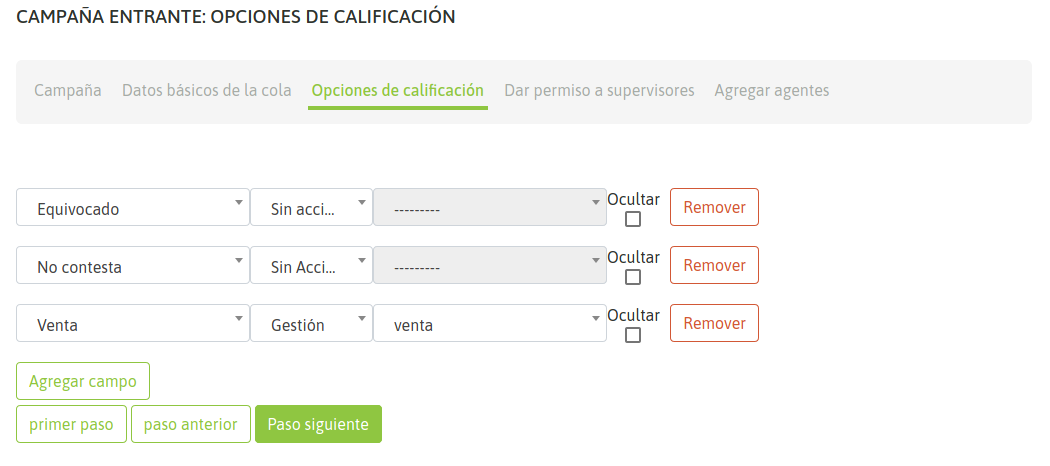Viewport: 1050px width, 466px height.
Task: Go back with paso anterior button
Action: pos(190,424)
